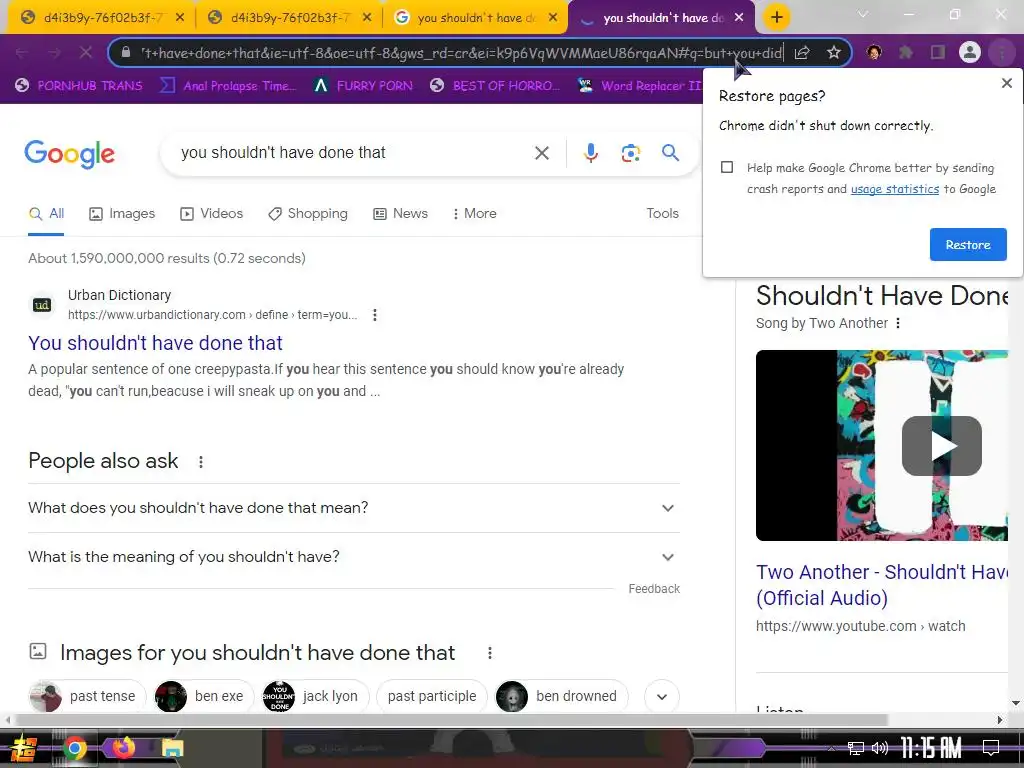Select the 'ben exe' image chip
This screenshot has width=1024, height=768.
tap(202, 697)
